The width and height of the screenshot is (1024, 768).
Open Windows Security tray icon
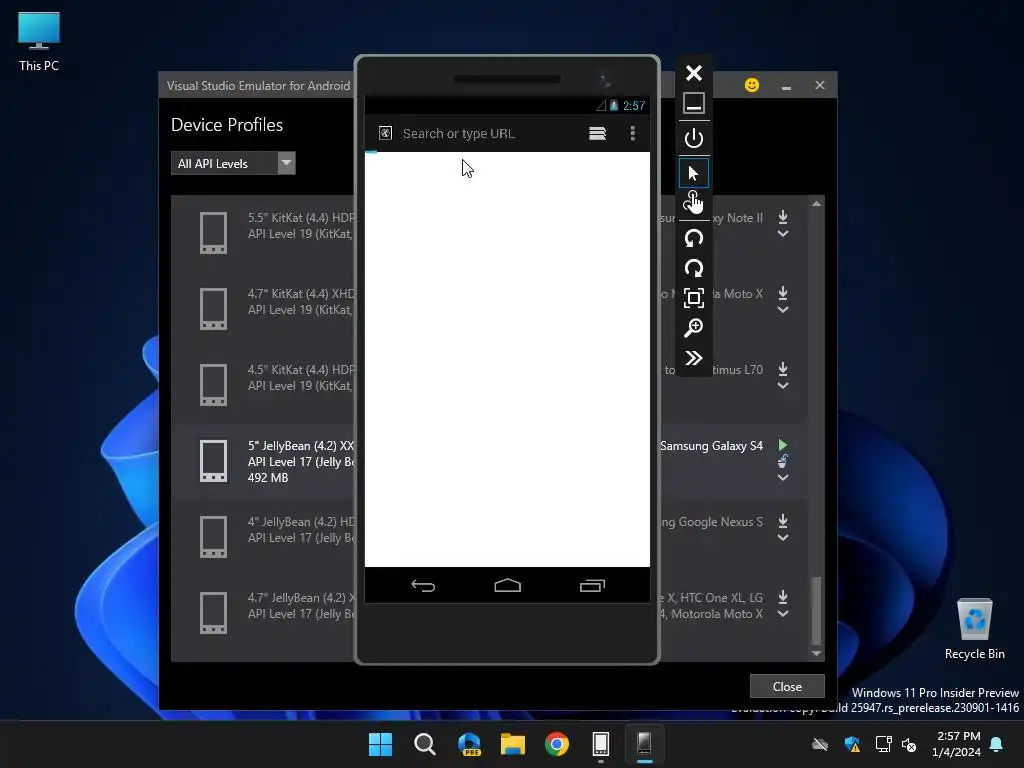852,744
